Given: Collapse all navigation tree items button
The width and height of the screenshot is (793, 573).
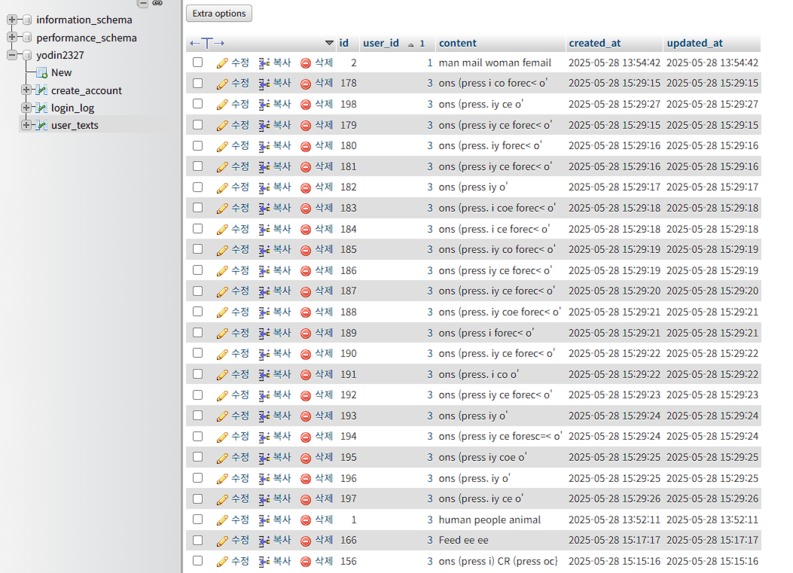Looking at the screenshot, I should coord(143,4).
